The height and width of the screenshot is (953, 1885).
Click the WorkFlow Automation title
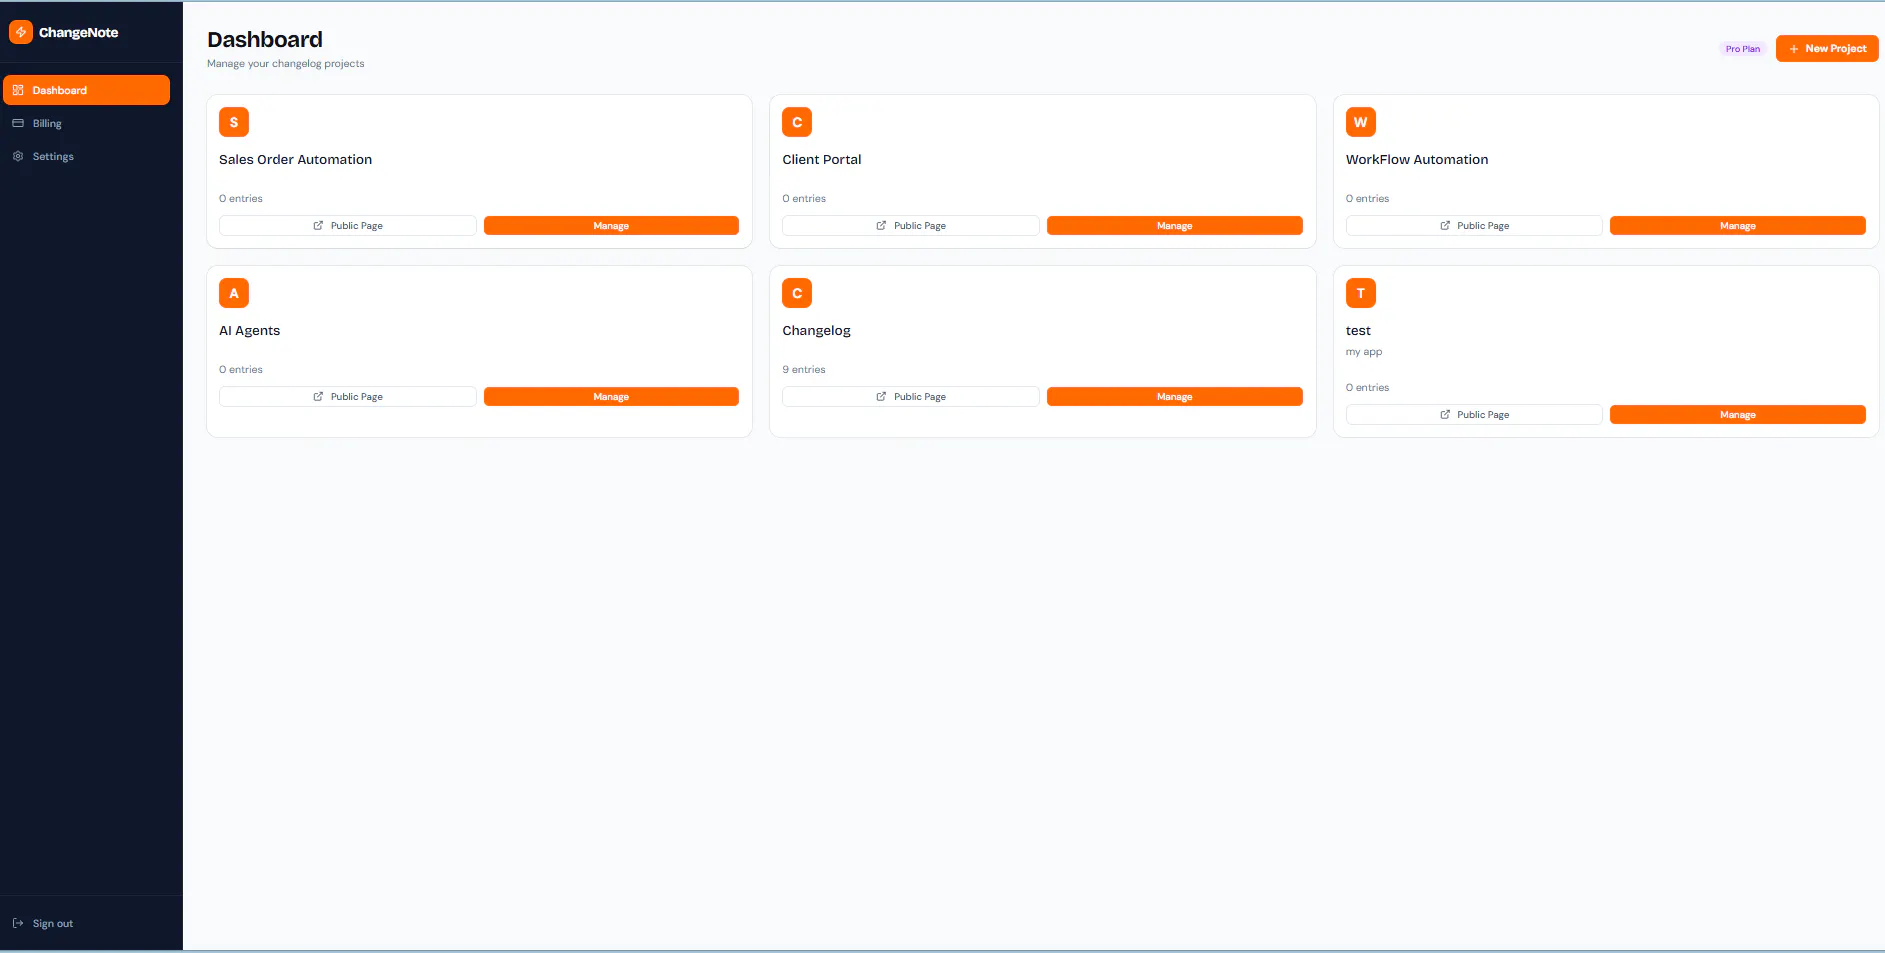click(x=1417, y=160)
